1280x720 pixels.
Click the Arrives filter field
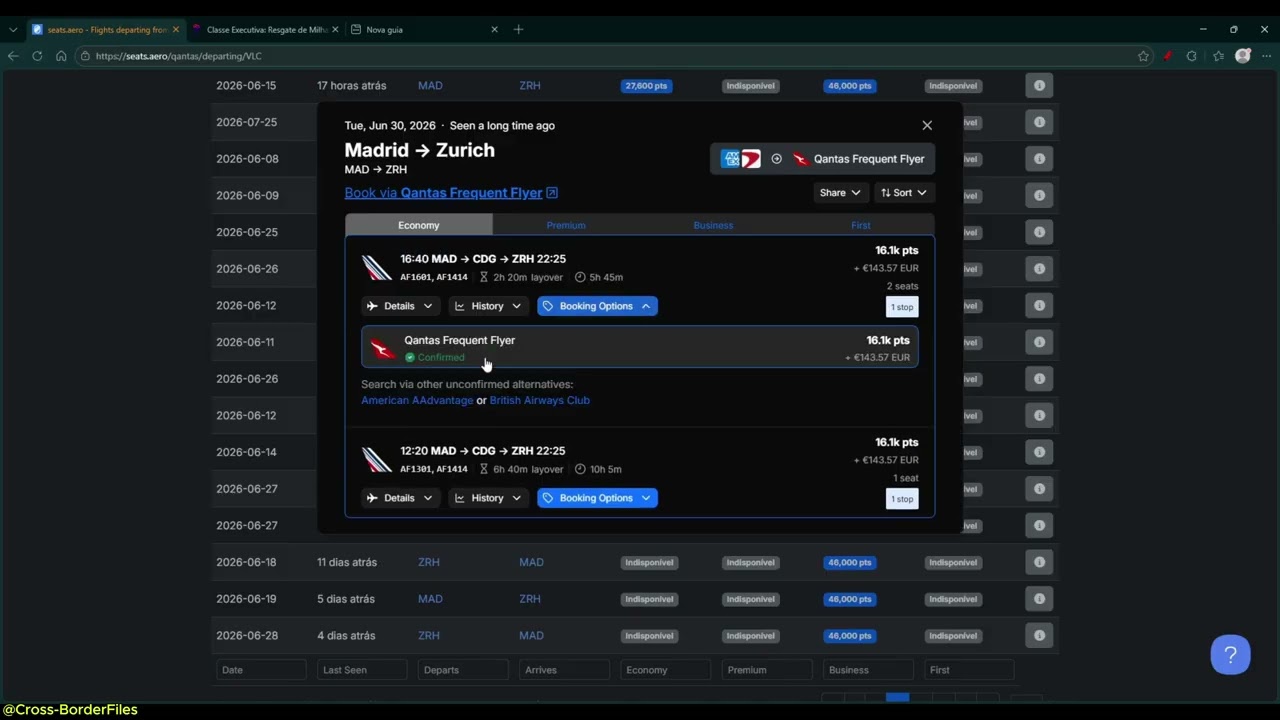(x=564, y=670)
